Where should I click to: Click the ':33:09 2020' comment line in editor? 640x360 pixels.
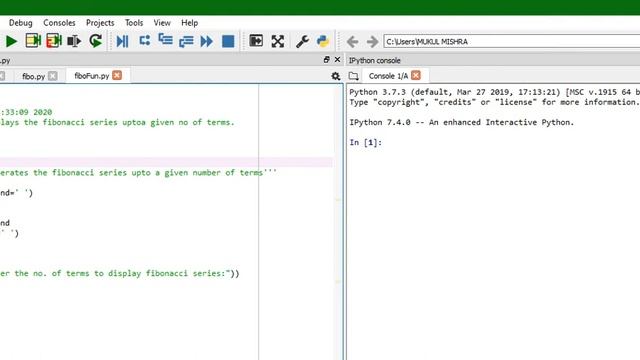[26, 112]
